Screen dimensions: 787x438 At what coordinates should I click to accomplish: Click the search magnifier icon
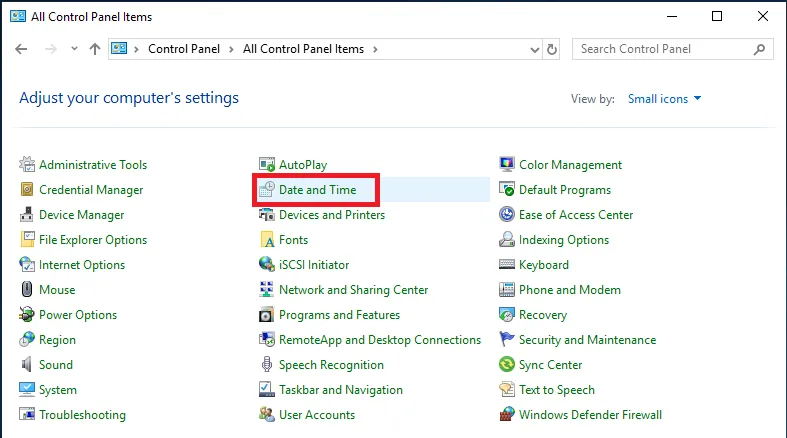point(759,49)
